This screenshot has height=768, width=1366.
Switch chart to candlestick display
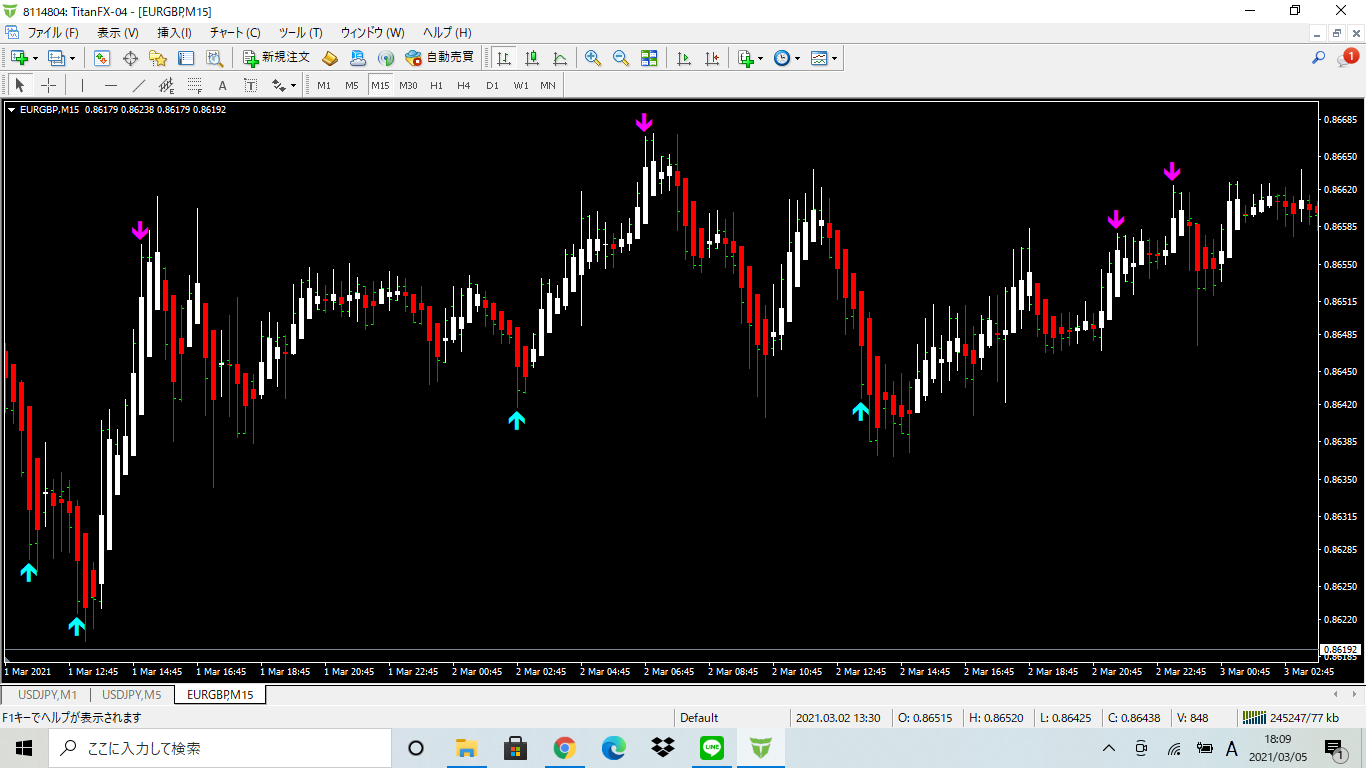pyautogui.click(x=532, y=58)
